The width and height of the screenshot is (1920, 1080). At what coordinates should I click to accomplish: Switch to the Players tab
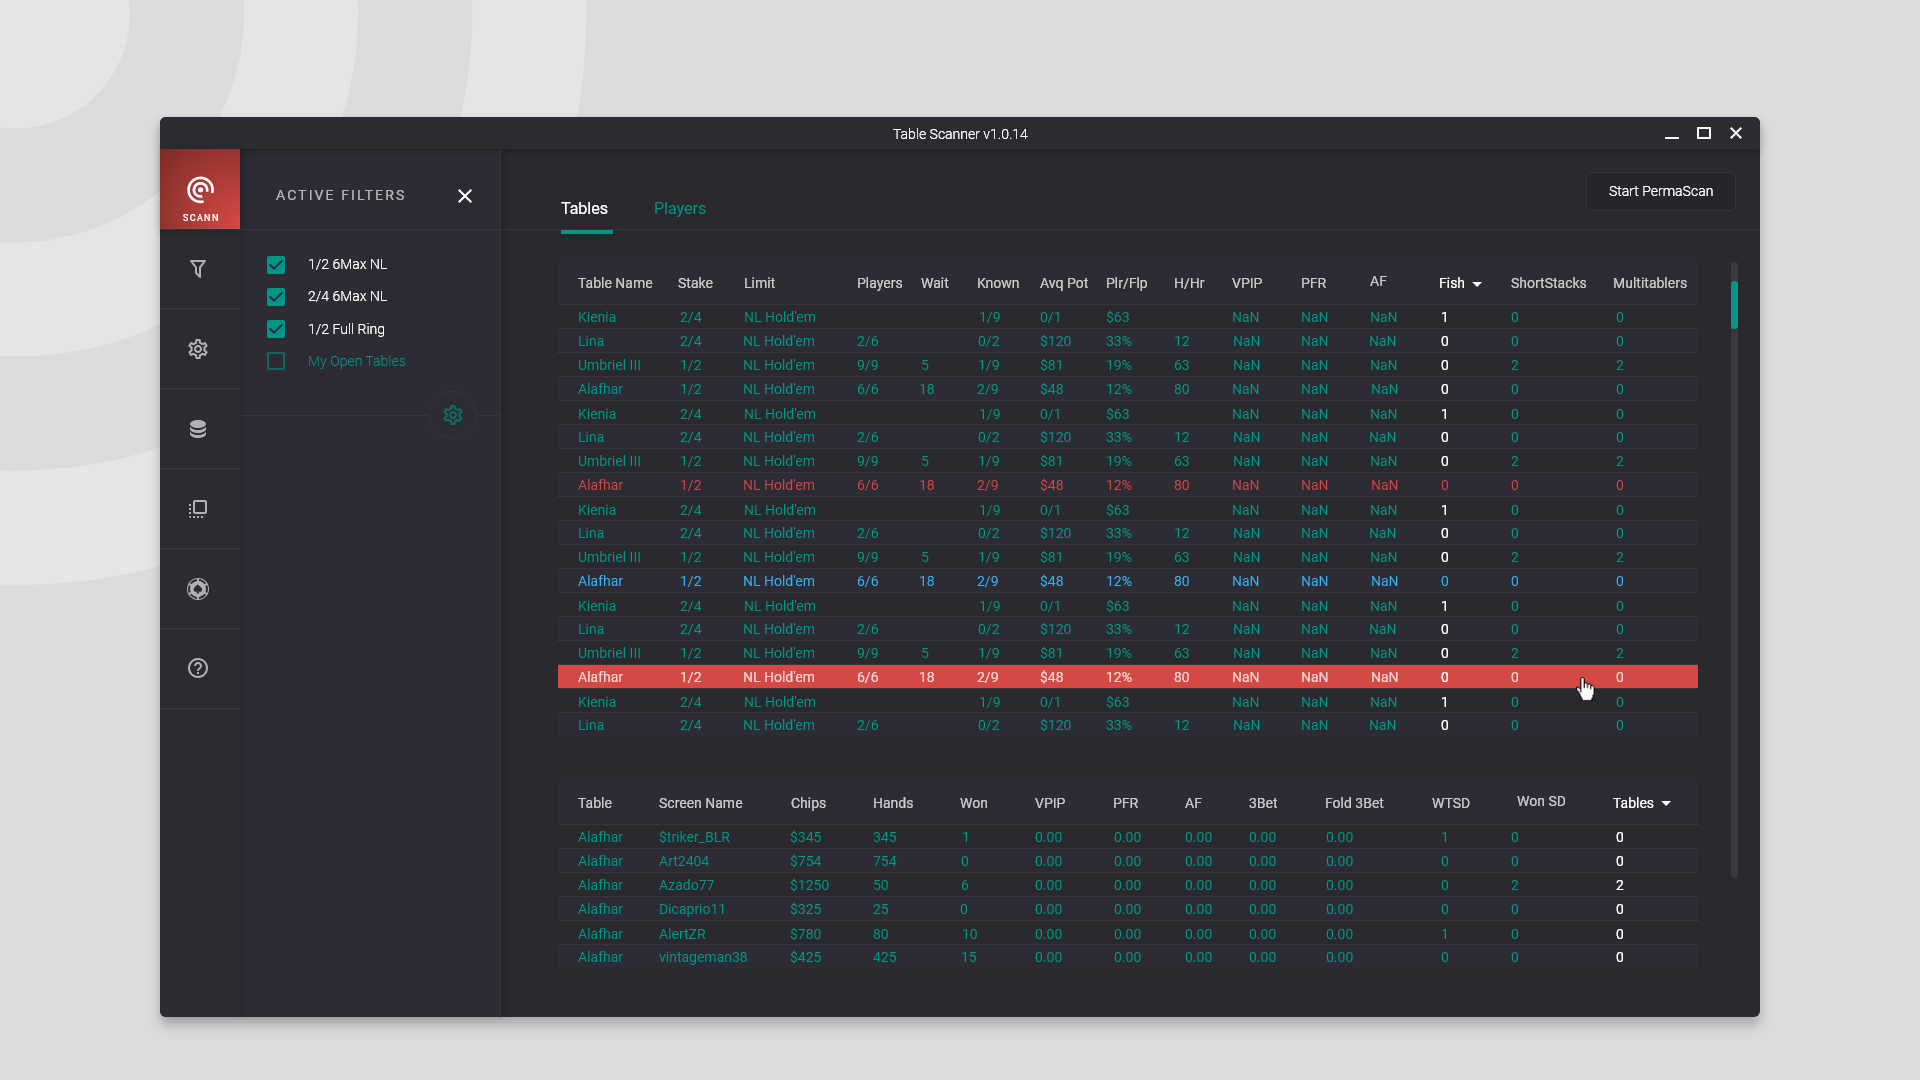click(x=679, y=208)
